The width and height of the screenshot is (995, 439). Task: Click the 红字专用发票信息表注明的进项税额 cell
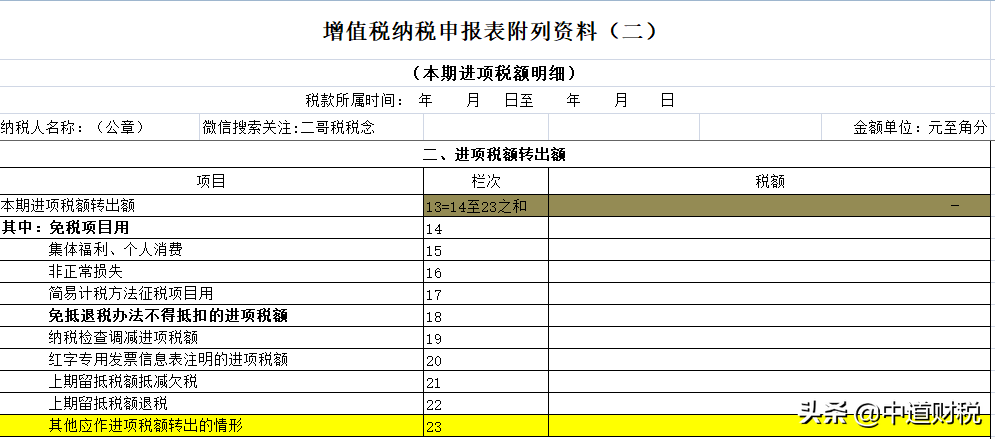tap(168, 360)
